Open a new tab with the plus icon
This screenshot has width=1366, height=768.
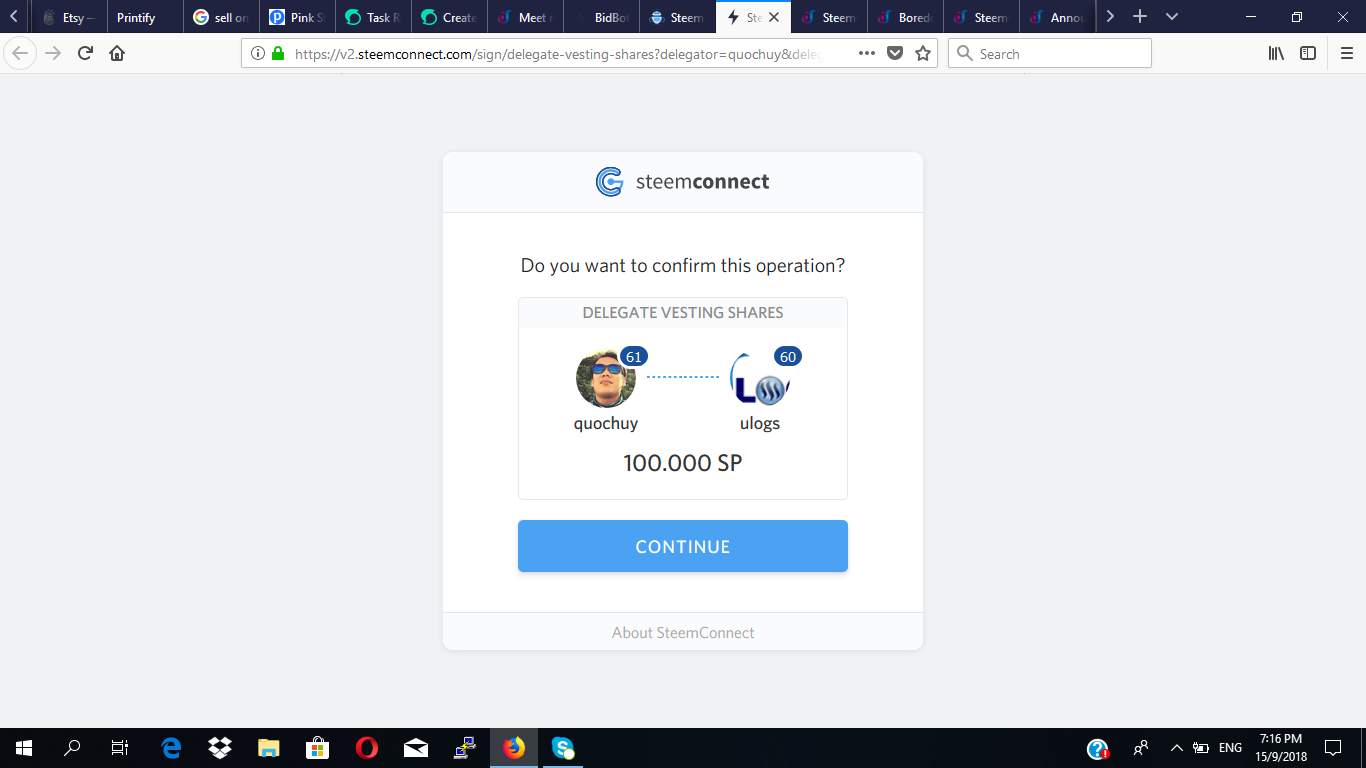click(x=1139, y=17)
